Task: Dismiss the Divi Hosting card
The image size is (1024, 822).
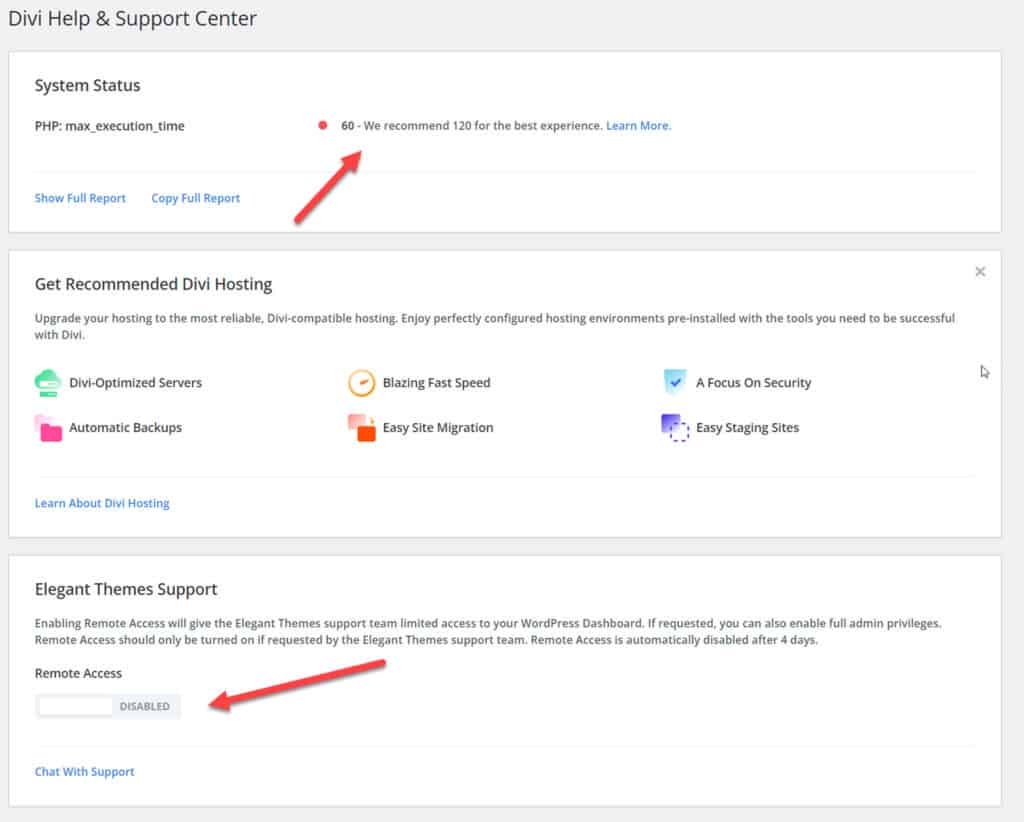Action: click(x=980, y=272)
